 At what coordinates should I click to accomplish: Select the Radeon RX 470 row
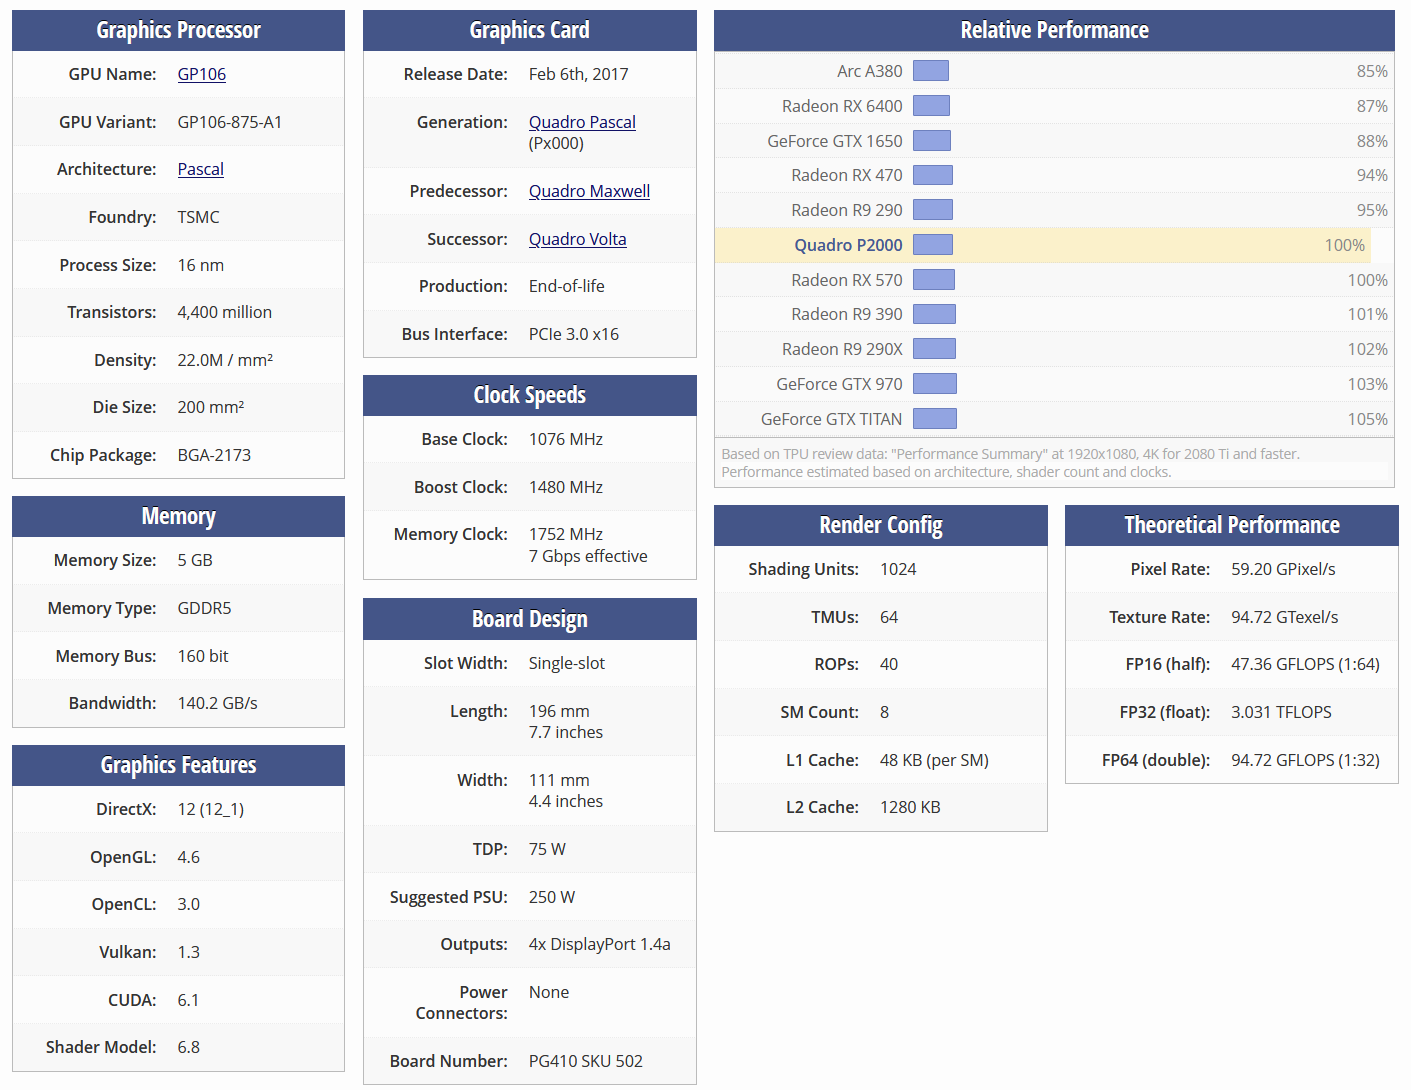pos(1054,175)
